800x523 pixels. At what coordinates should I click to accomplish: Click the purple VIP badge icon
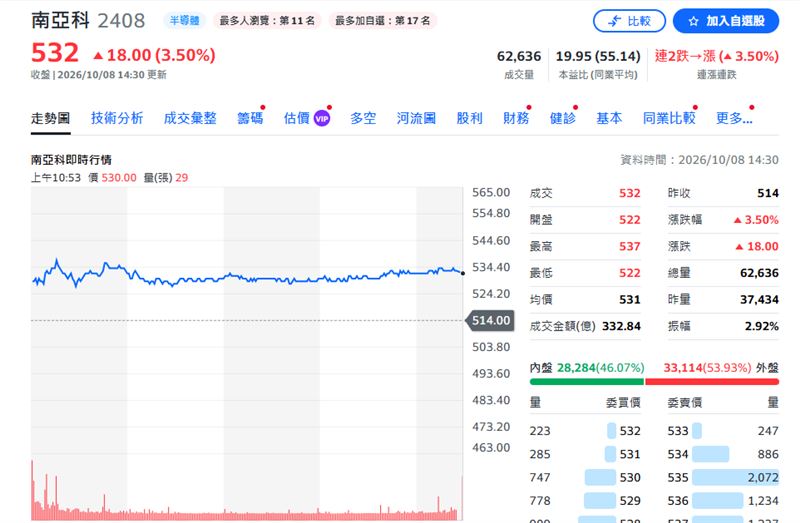[x=321, y=118]
